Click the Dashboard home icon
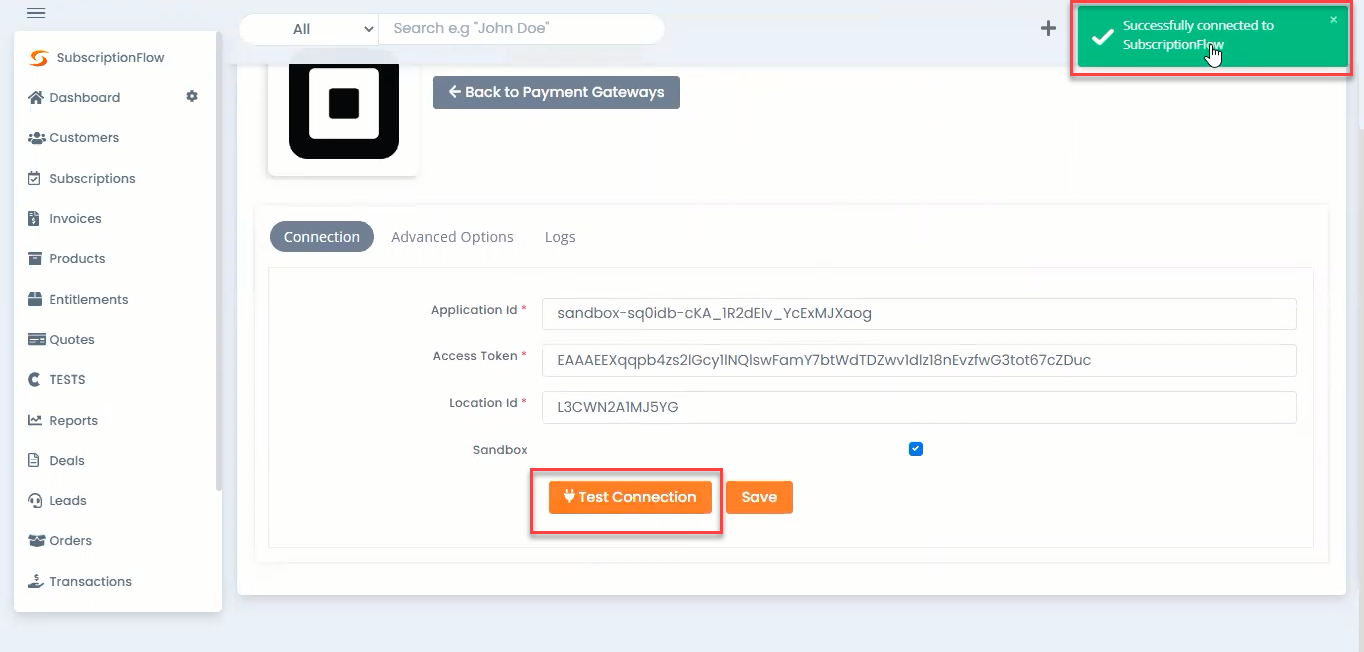Screen dimensions: 1364x652 click(x=36, y=97)
